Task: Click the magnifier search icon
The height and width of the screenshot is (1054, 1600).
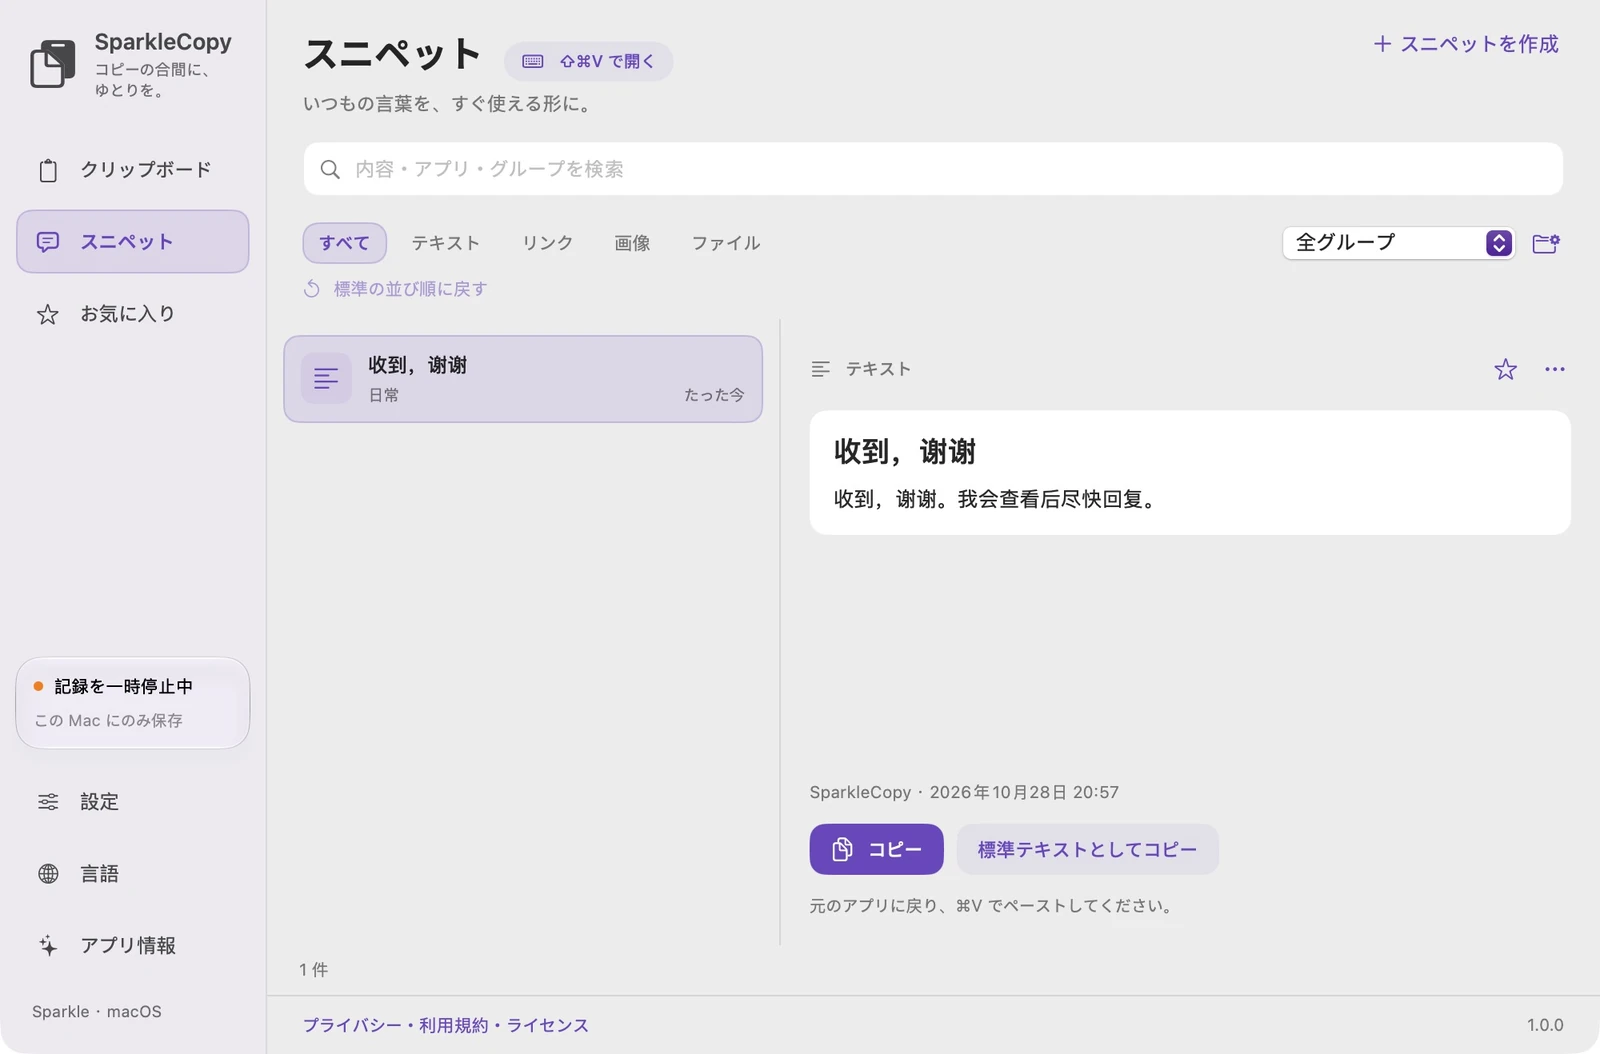Action: [330, 169]
